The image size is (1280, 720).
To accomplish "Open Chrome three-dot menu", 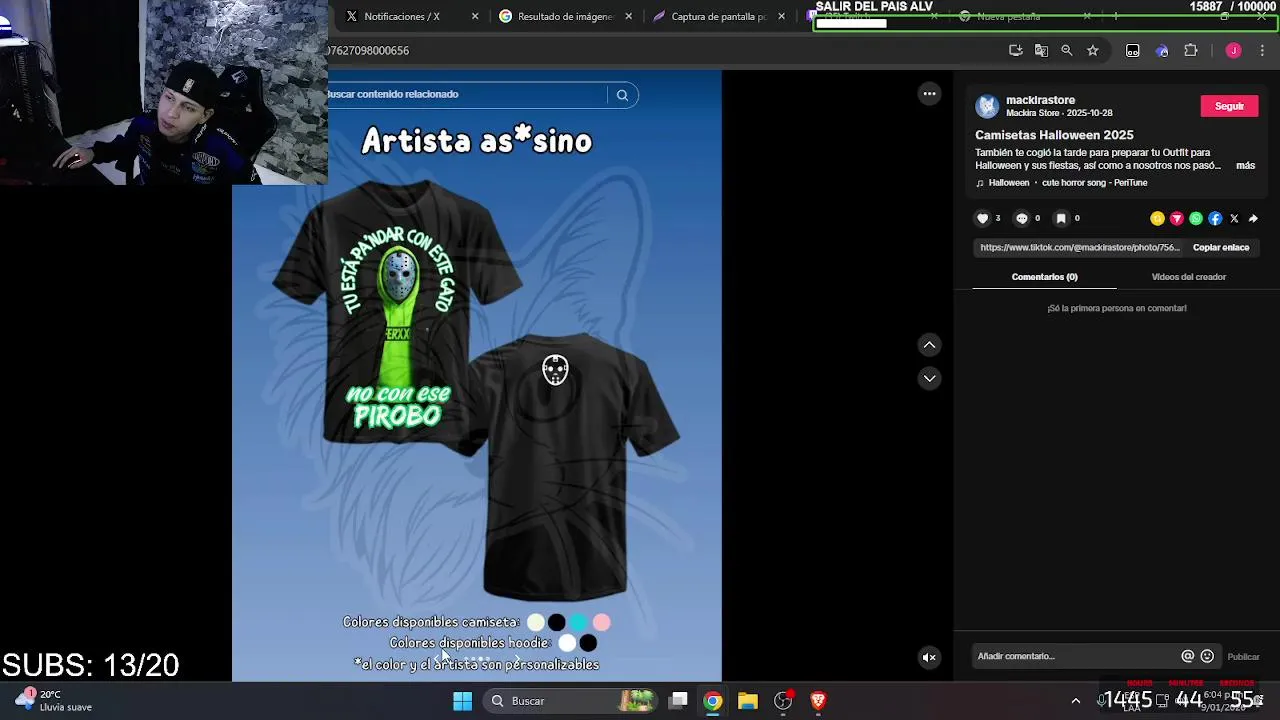I will [x=1262, y=50].
